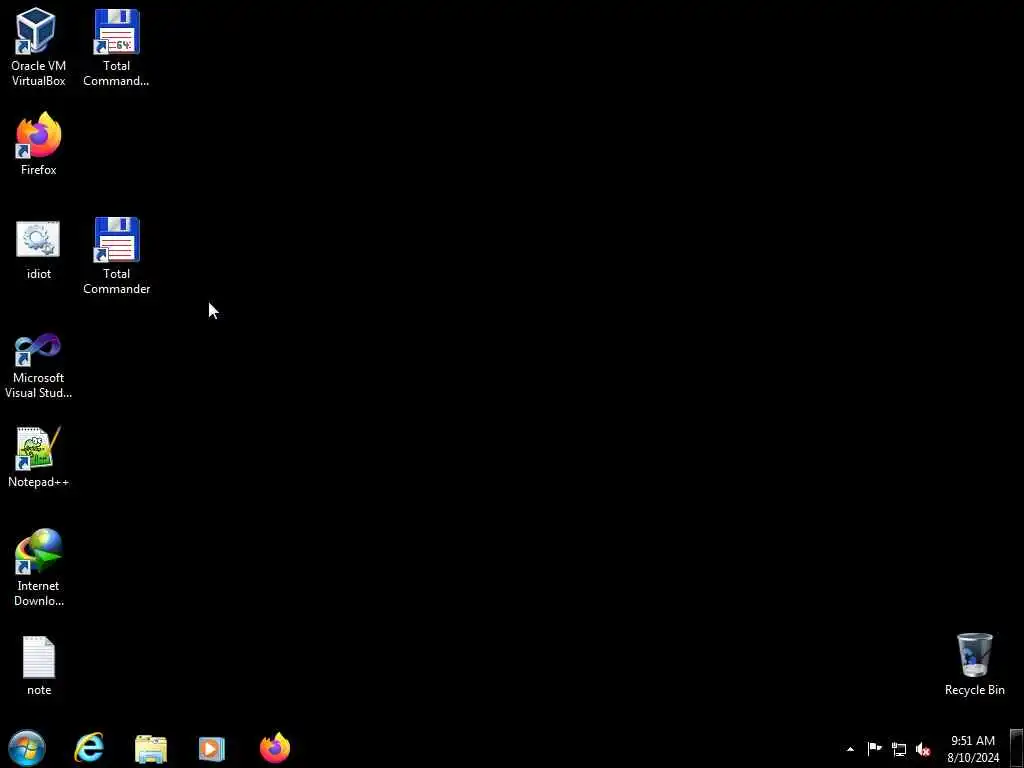
Task: Open the clock showing 9:51 AM
Action: point(973,749)
